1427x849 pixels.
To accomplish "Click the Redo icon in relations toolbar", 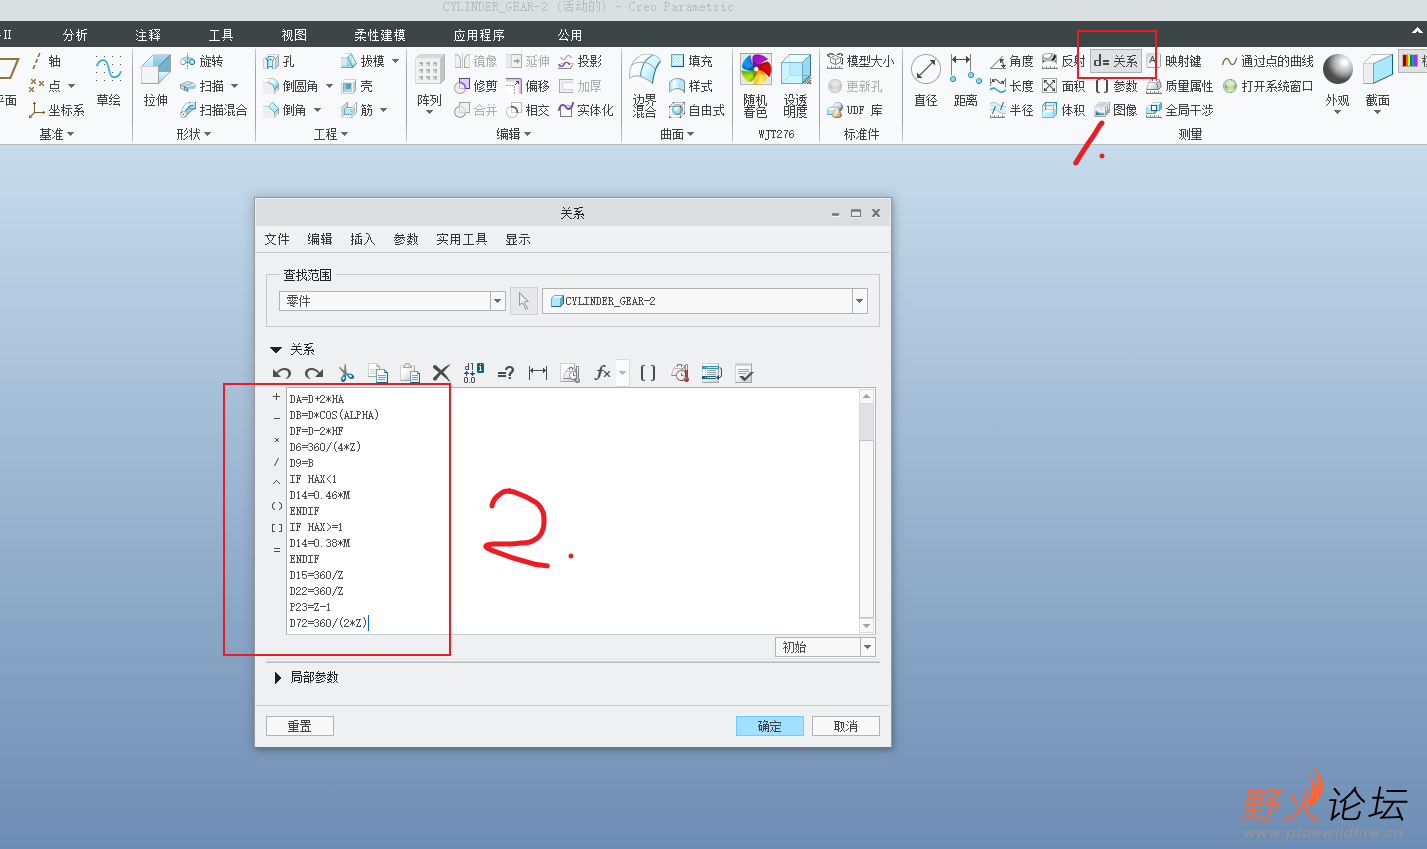I will pos(314,373).
